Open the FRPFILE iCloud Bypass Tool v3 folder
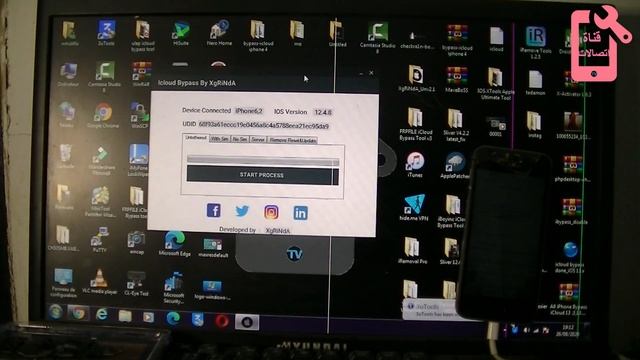The image size is (640, 360). (x=416, y=124)
